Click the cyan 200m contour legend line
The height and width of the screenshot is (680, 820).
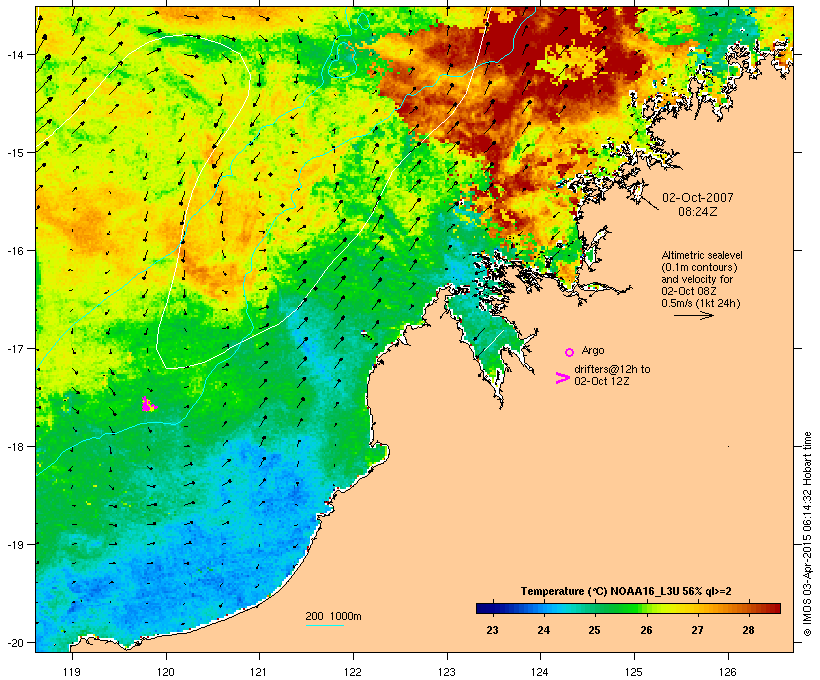coord(324,625)
